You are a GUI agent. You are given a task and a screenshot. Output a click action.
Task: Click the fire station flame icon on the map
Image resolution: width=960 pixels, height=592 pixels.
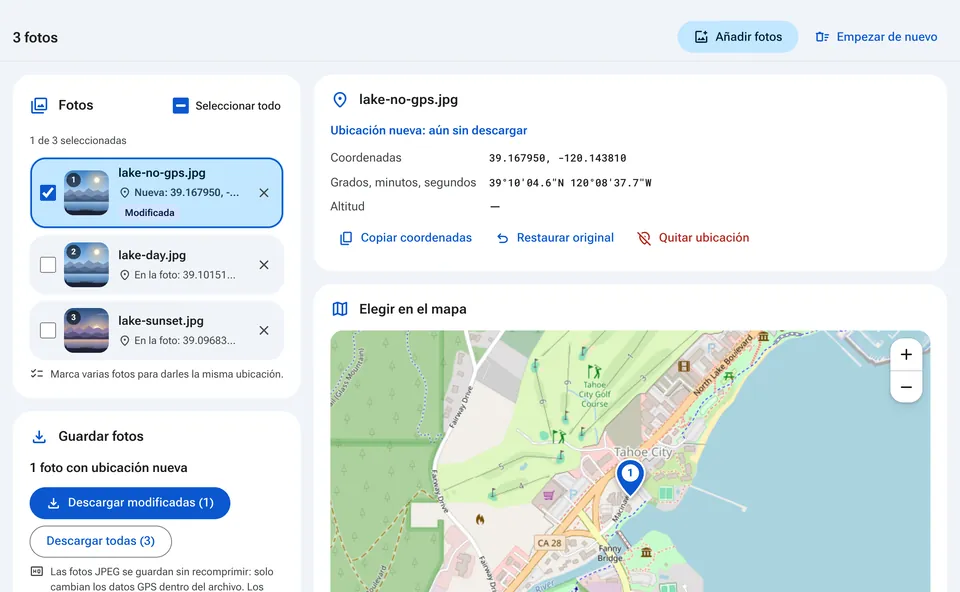(x=480, y=520)
